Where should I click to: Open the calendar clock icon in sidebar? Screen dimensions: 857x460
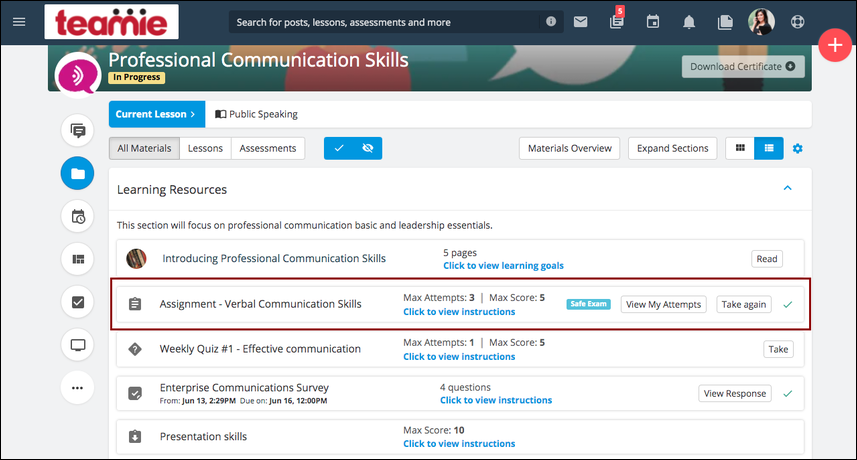tap(78, 216)
